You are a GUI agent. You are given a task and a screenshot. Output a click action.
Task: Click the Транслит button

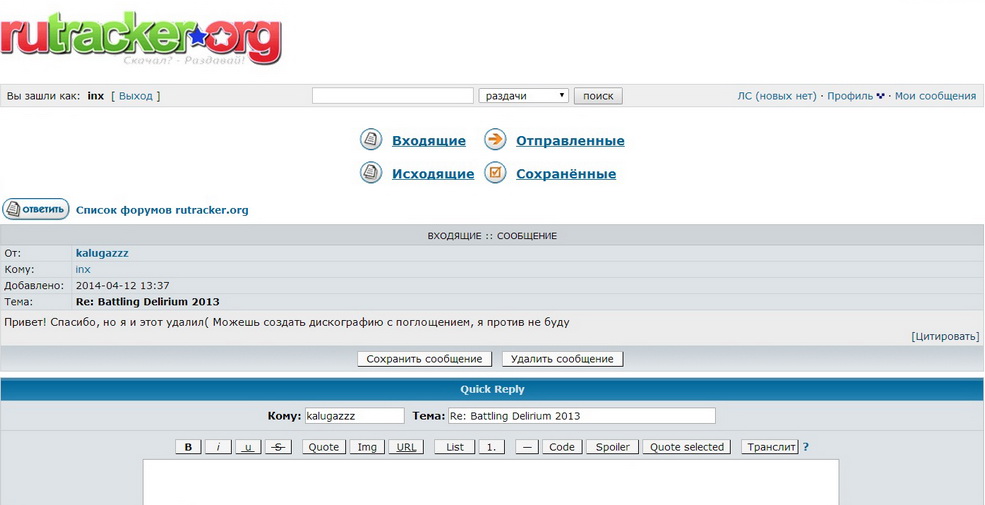pyautogui.click(x=770, y=447)
